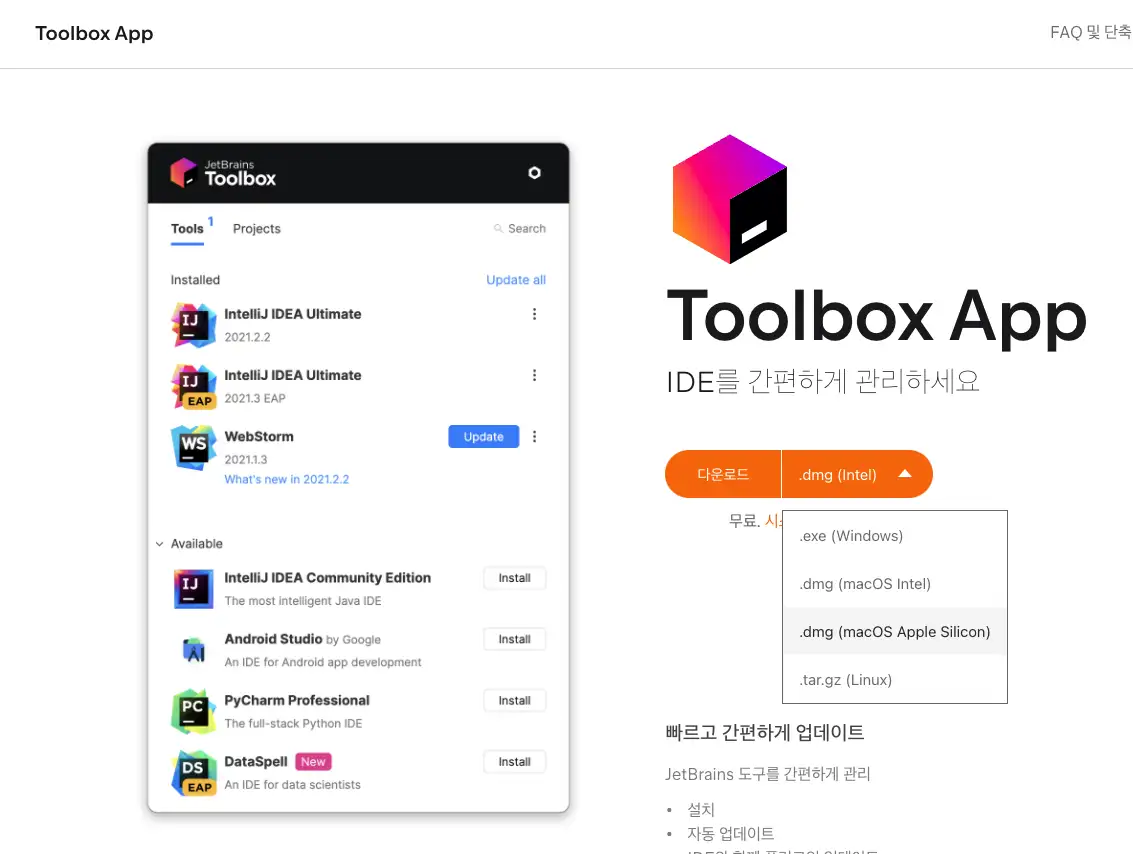The image size is (1133, 854).
Task: Click 'The most intelligent Java IDE' description
Action: [x=303, y=601]
